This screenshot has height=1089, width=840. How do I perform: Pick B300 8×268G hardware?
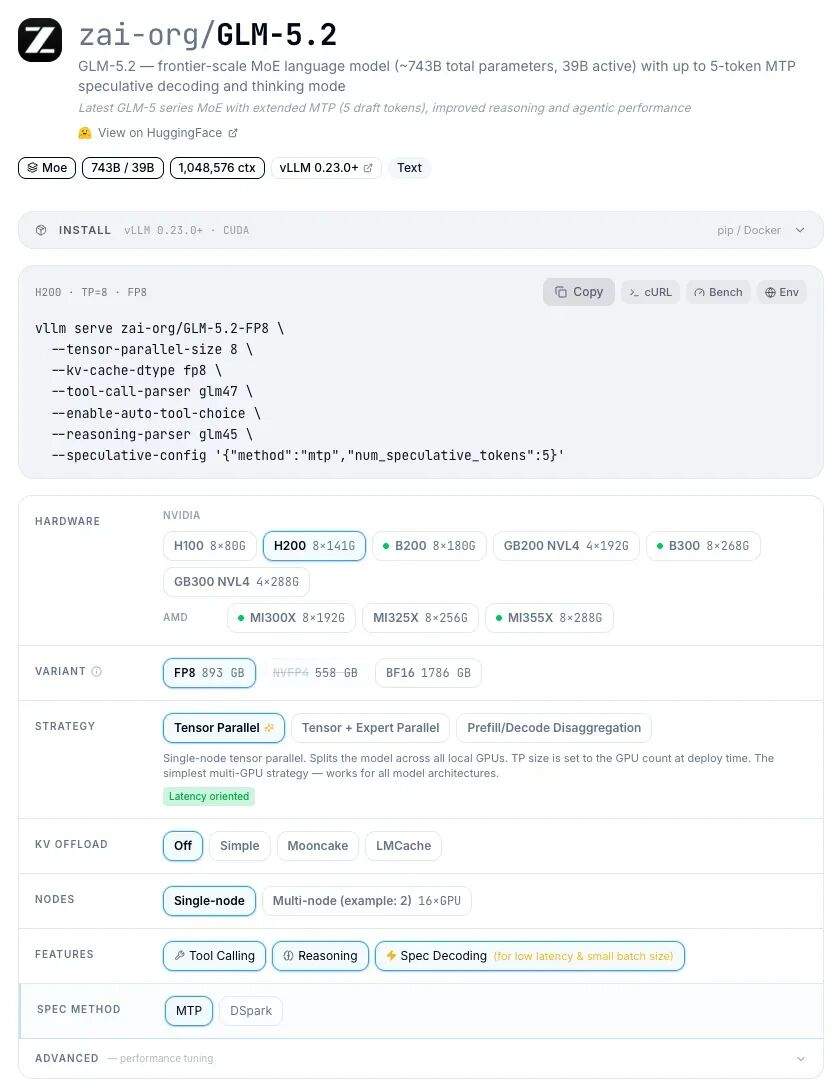point(703,546)
